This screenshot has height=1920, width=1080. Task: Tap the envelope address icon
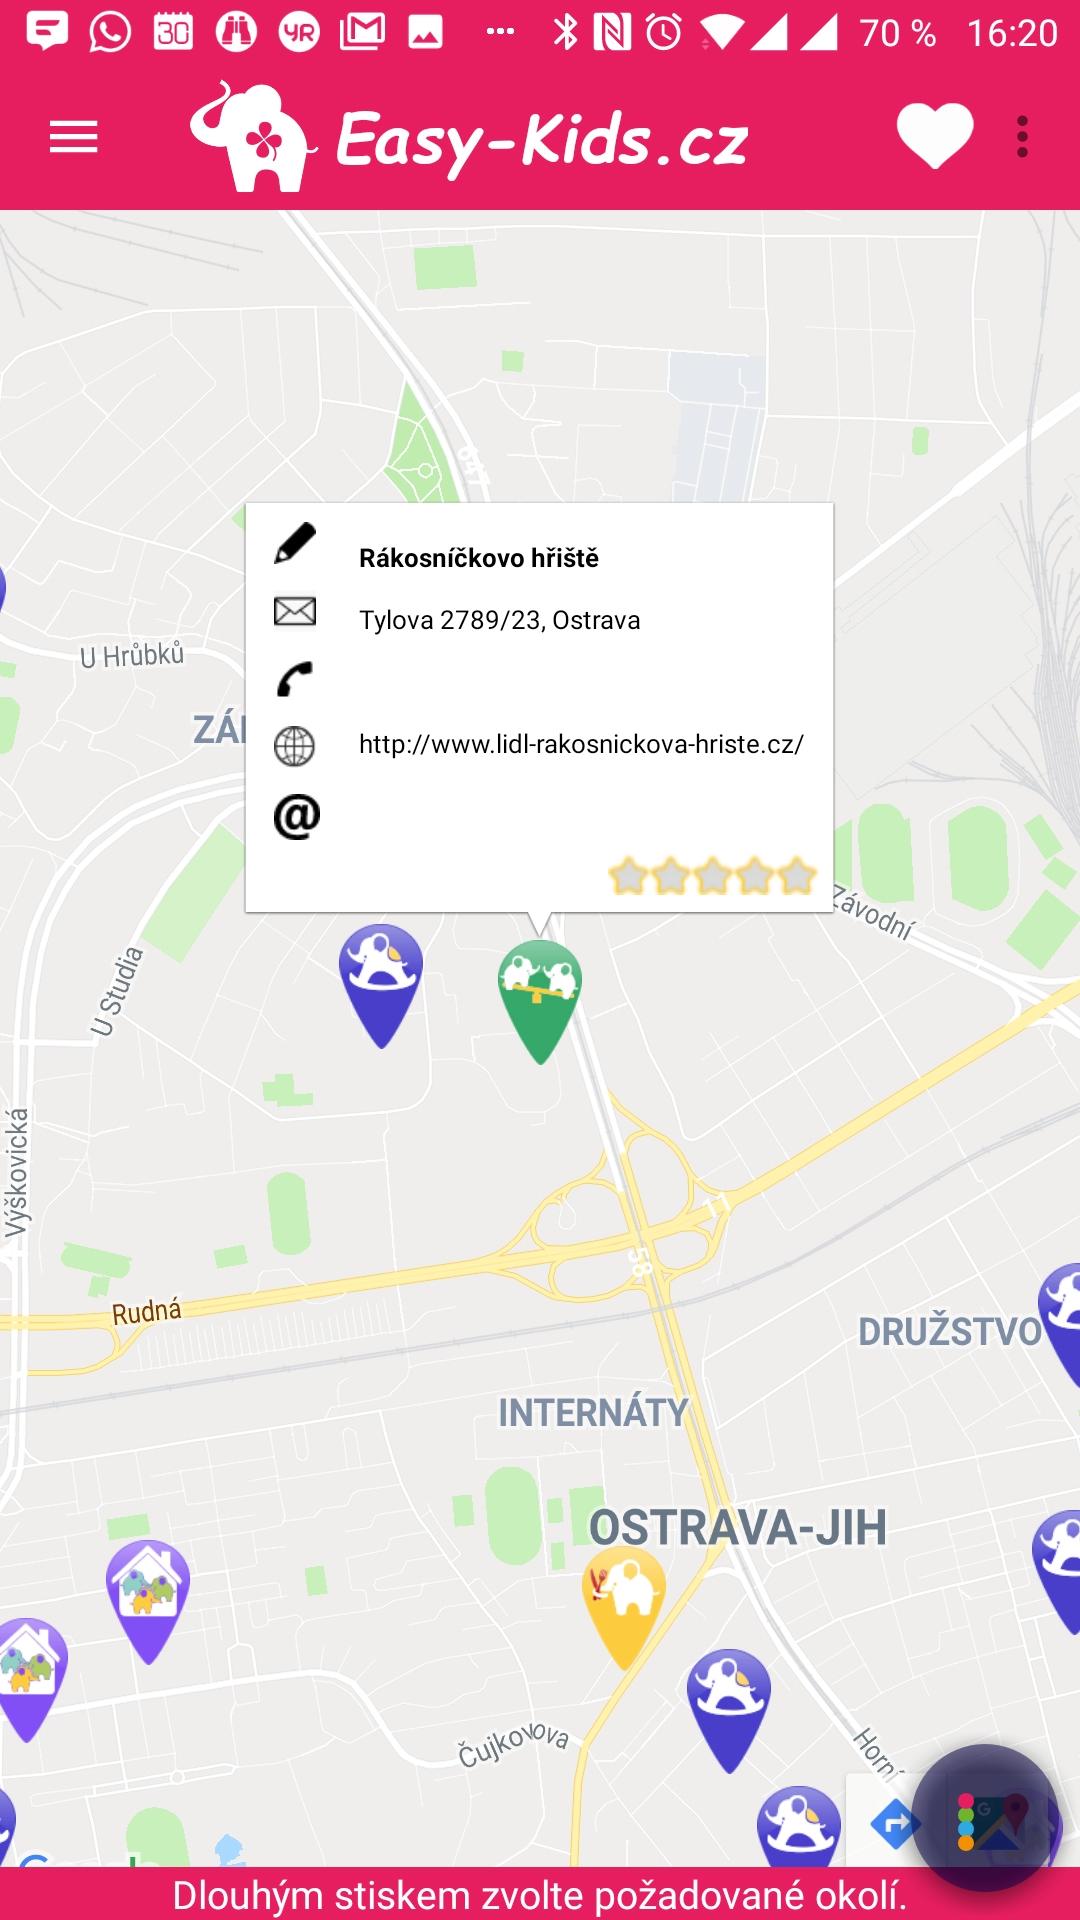click(x=295, y=611)
